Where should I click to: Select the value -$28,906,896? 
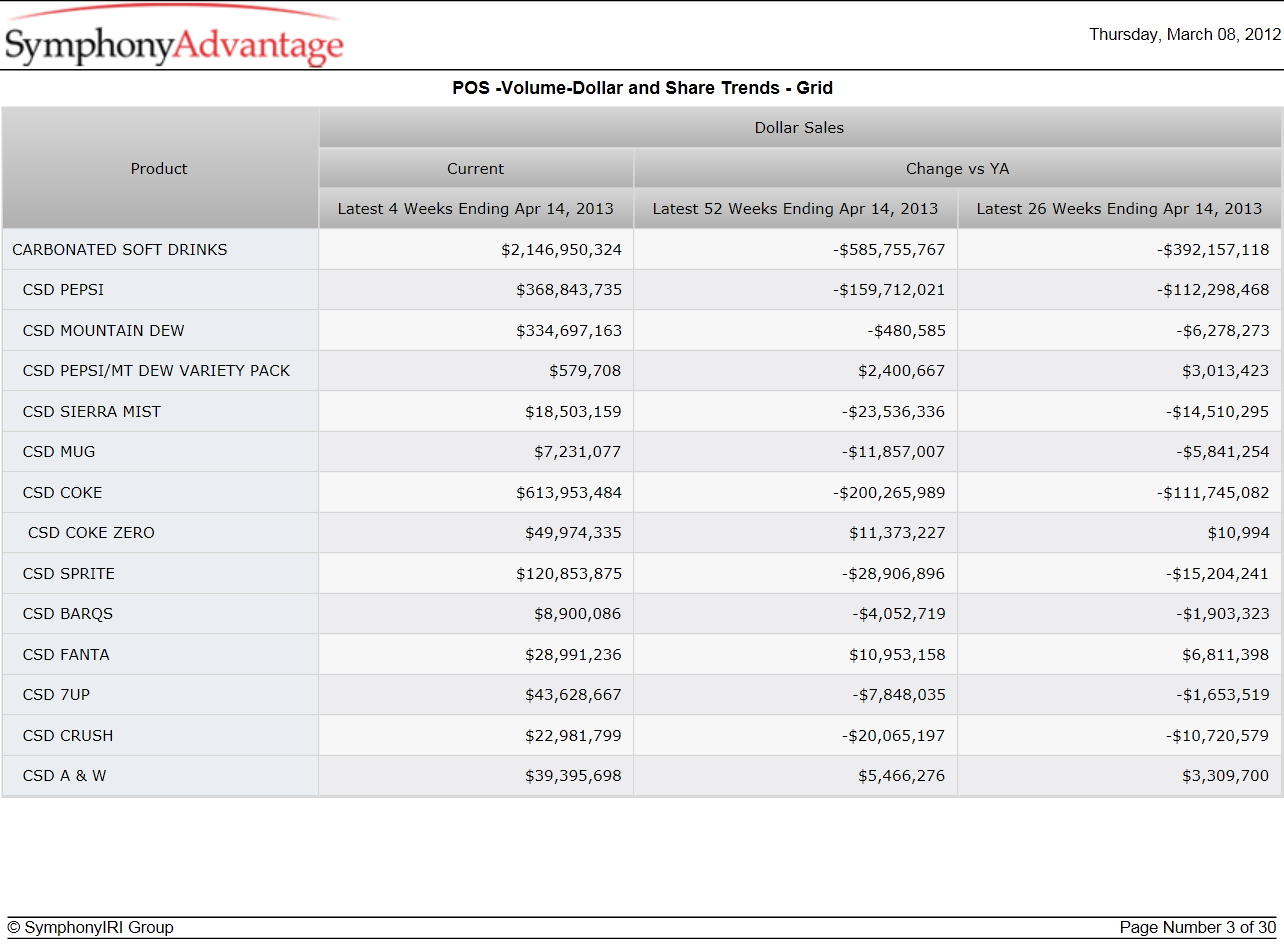893,574
